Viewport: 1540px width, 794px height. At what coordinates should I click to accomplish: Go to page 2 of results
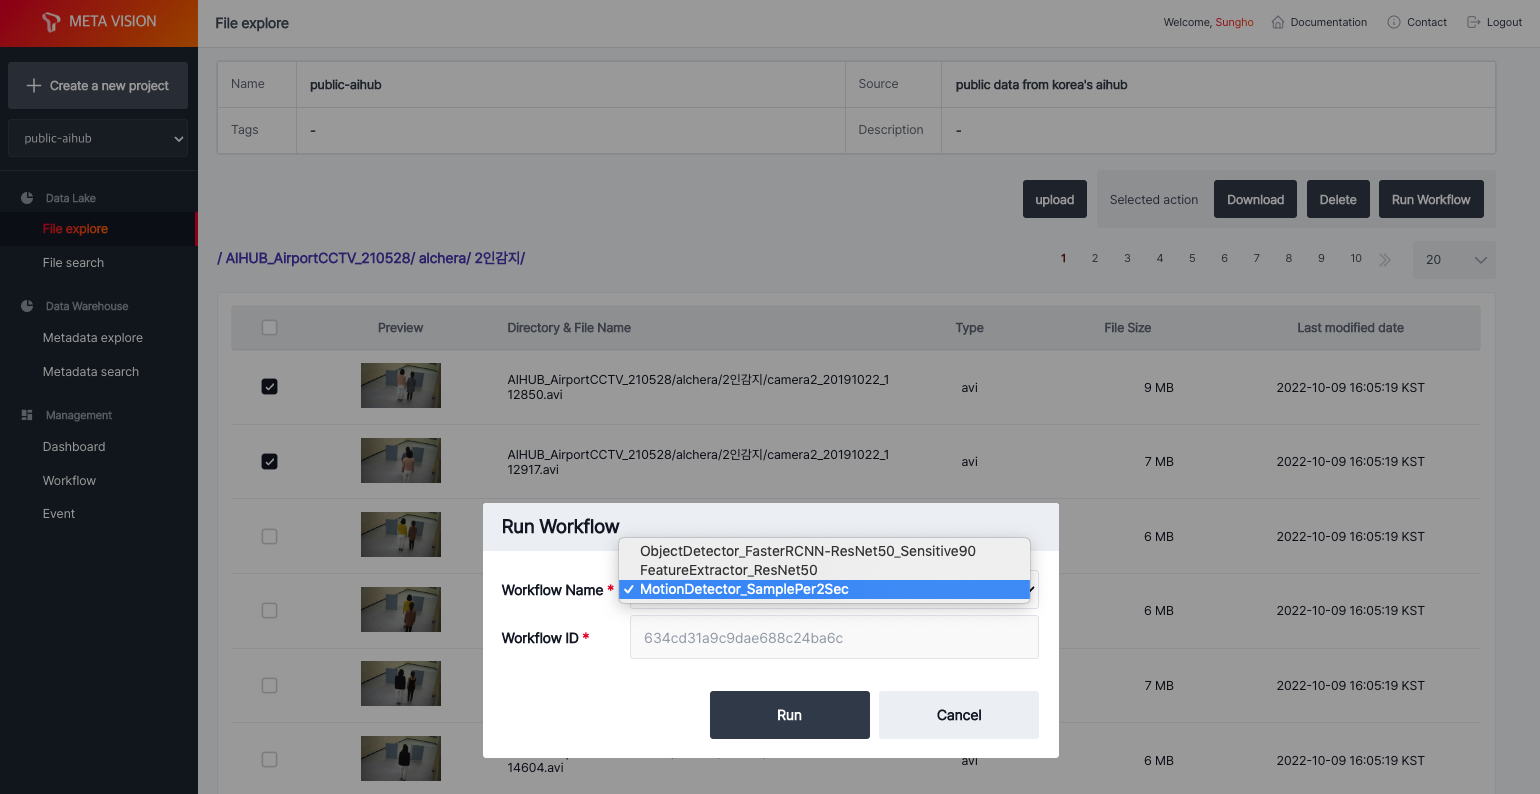(1095, 258)
